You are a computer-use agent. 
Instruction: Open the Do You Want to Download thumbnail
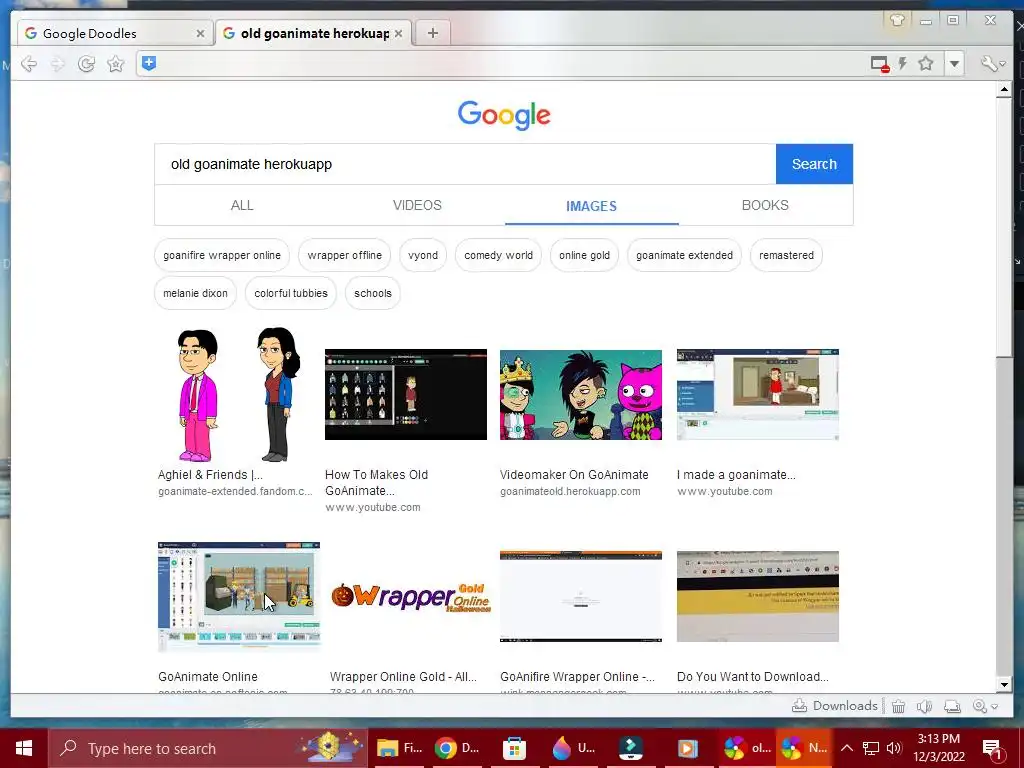click(758, 596)
